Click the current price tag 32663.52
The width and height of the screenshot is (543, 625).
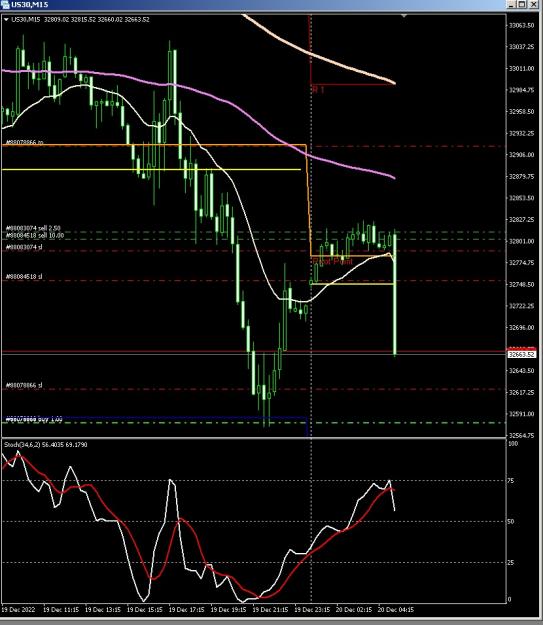click(x=521, y=354)
